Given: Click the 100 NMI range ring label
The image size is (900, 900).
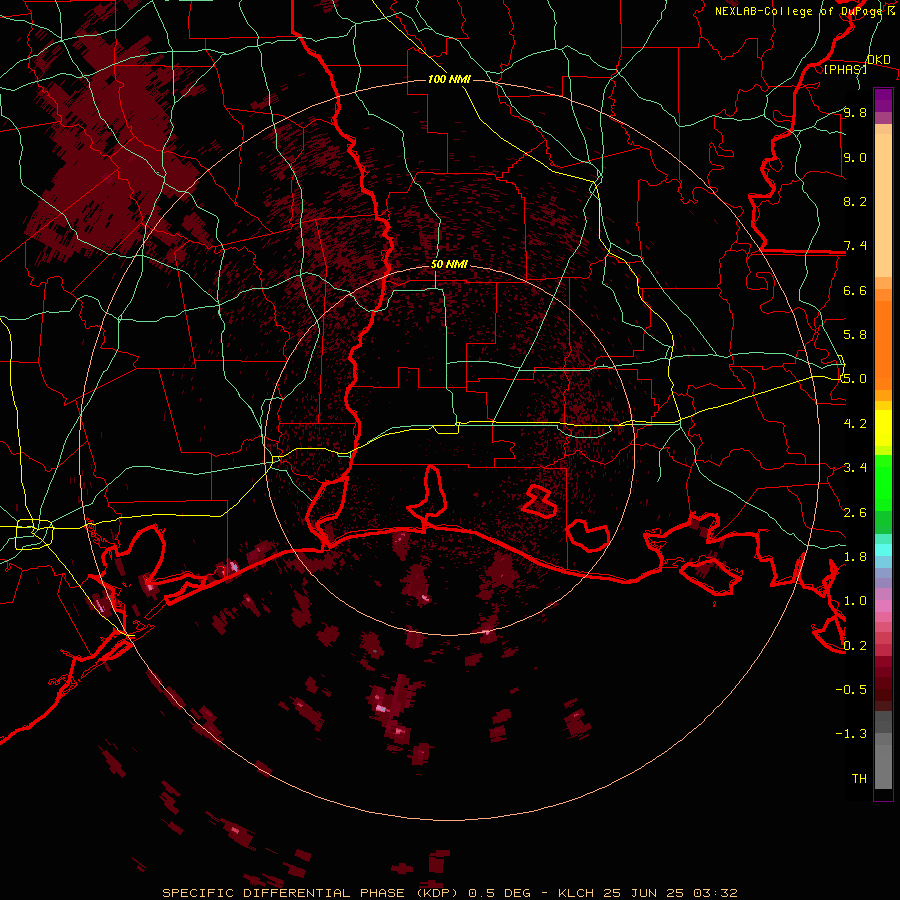Looking at the screenshot, I should pyautogui.click(x=449, y=79).
